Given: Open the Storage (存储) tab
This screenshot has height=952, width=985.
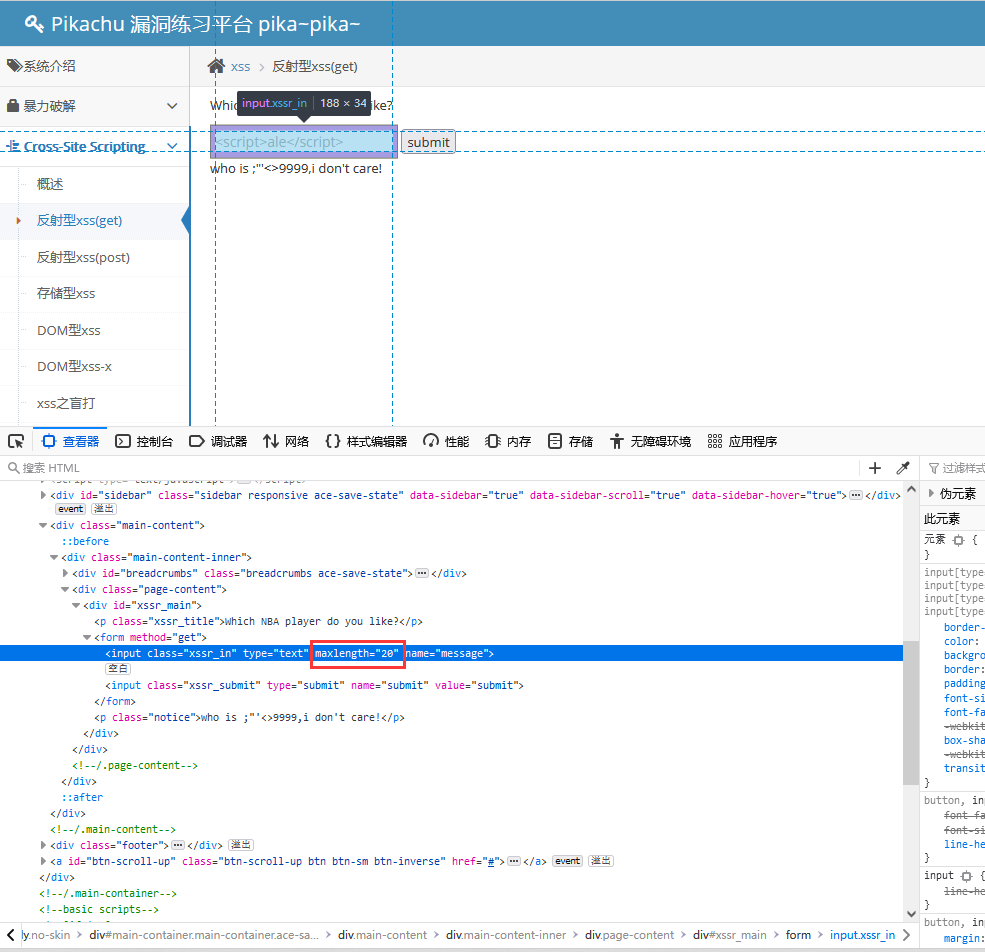Looking at the screenshot, I should (570, 442).
